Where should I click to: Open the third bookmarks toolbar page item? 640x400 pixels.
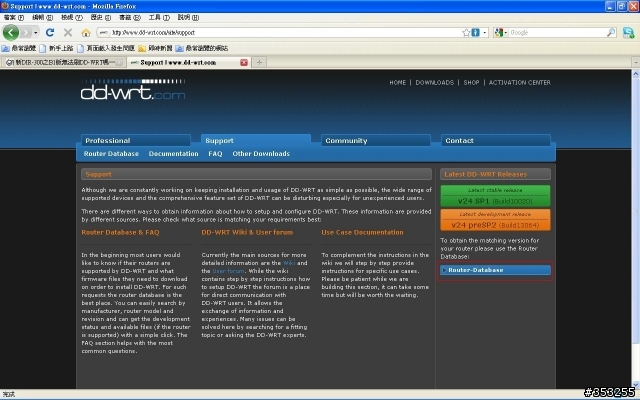point(106,48)
